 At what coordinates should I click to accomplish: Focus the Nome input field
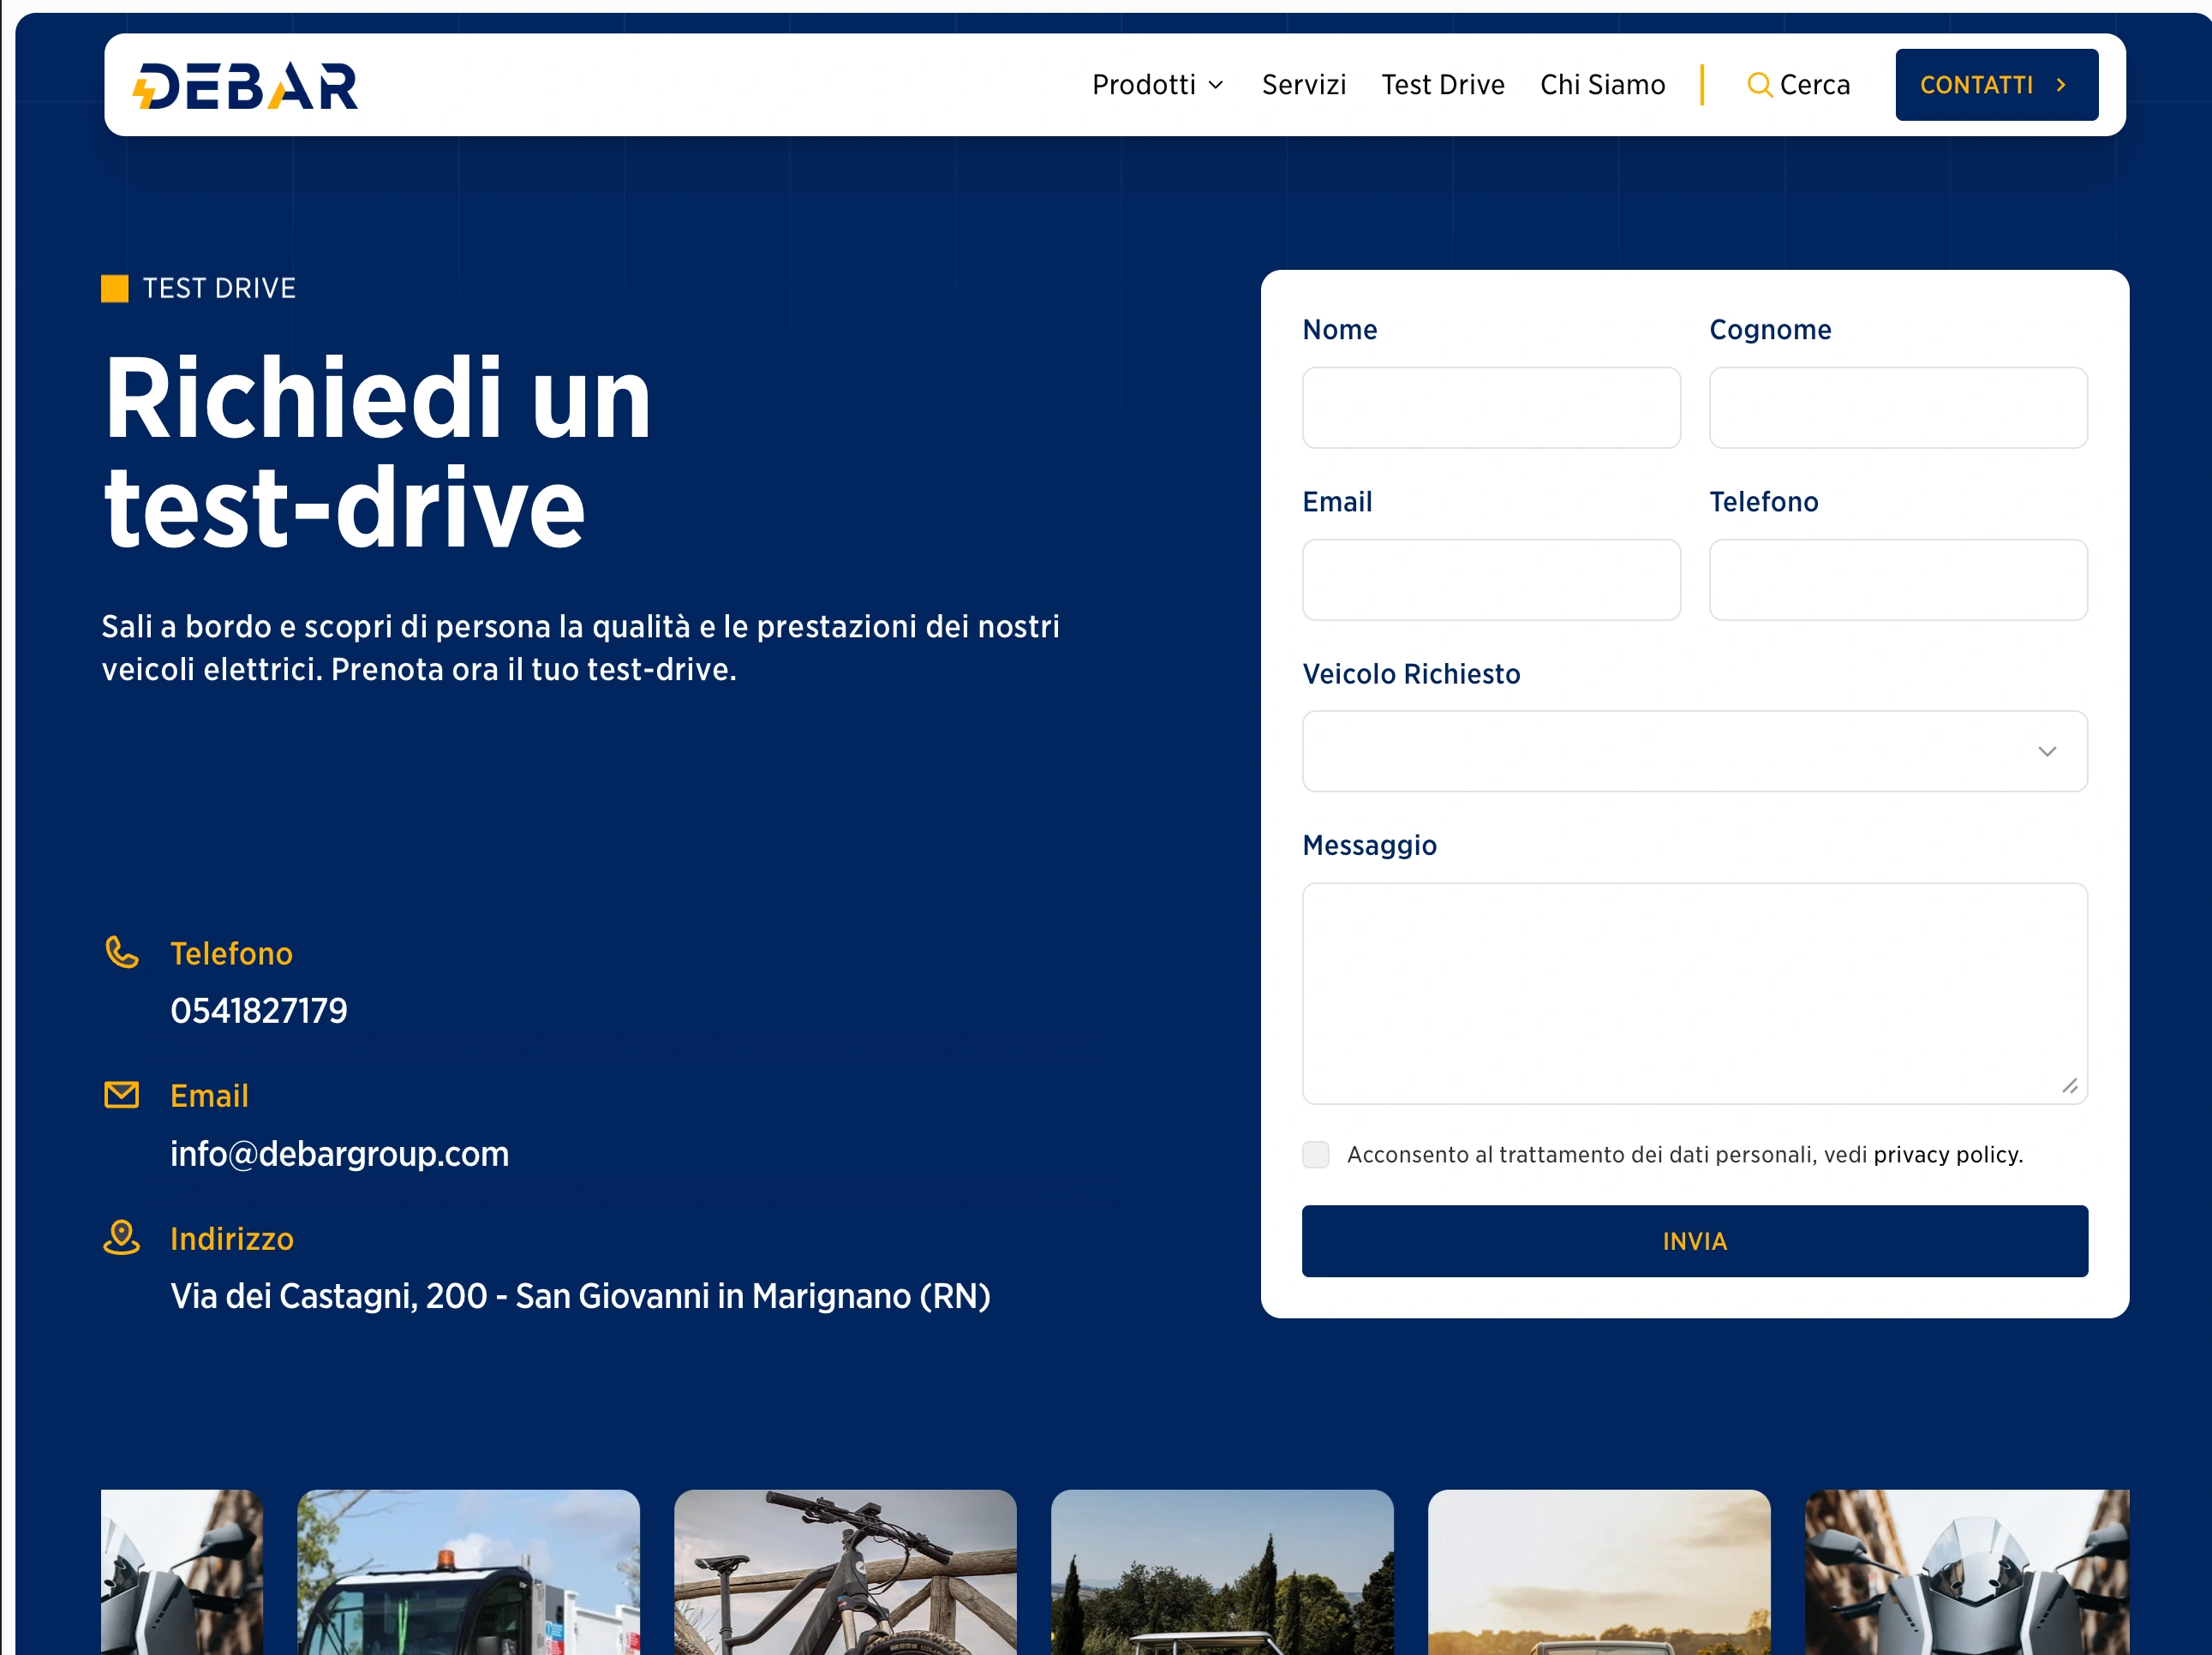[1490, 408]
